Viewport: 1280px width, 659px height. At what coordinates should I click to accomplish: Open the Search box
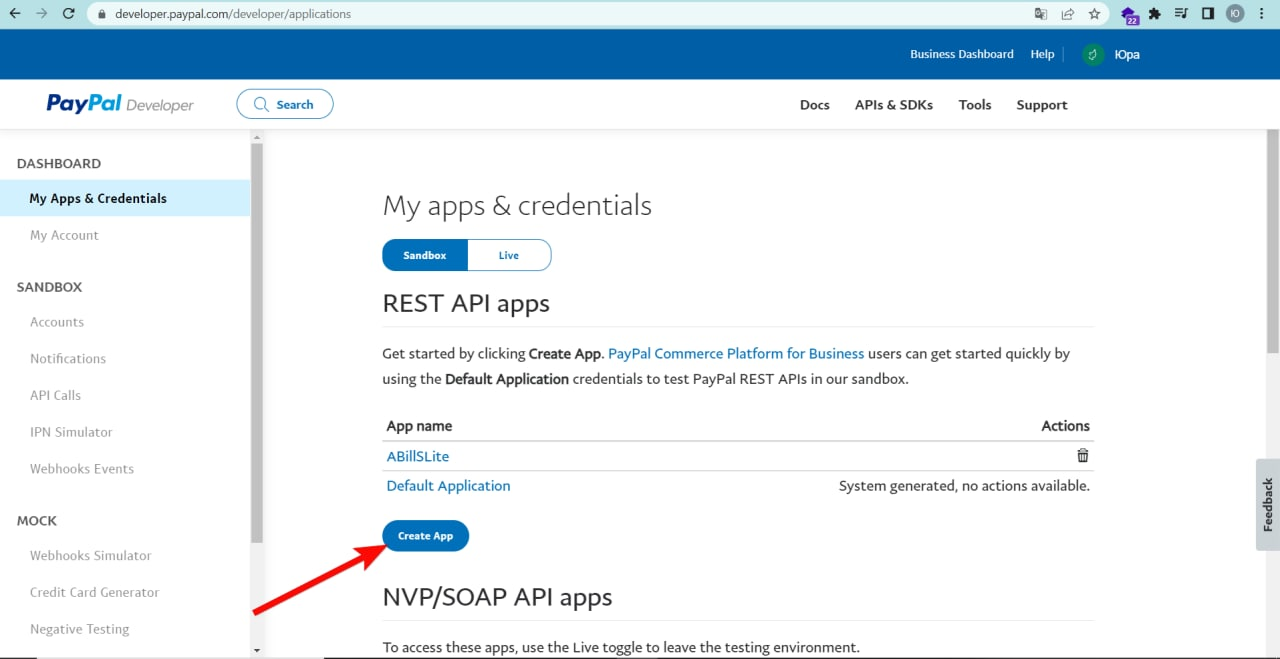[x=285, y=104]
